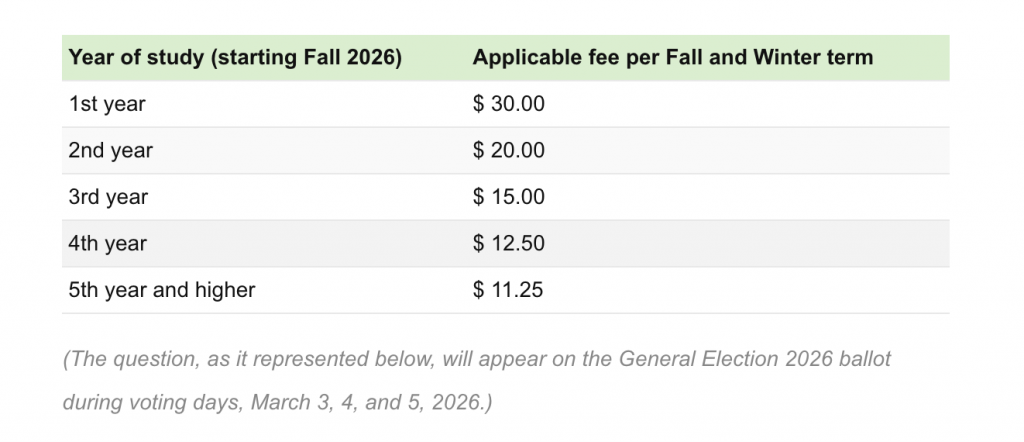This screenshot has width=1024, height=442.
Task: Select the "4th year" table cell
Action: (108, 244)
